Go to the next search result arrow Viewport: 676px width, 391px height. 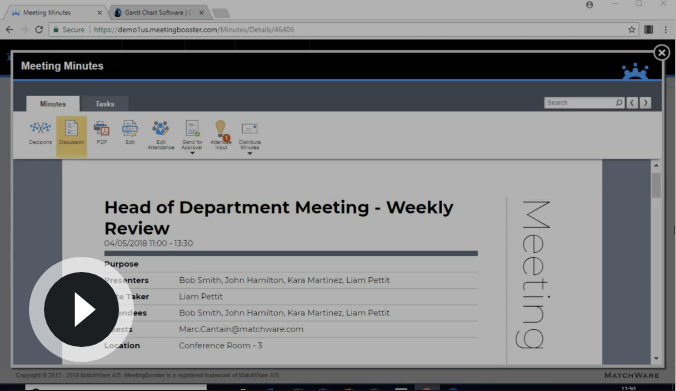(645, 103)
